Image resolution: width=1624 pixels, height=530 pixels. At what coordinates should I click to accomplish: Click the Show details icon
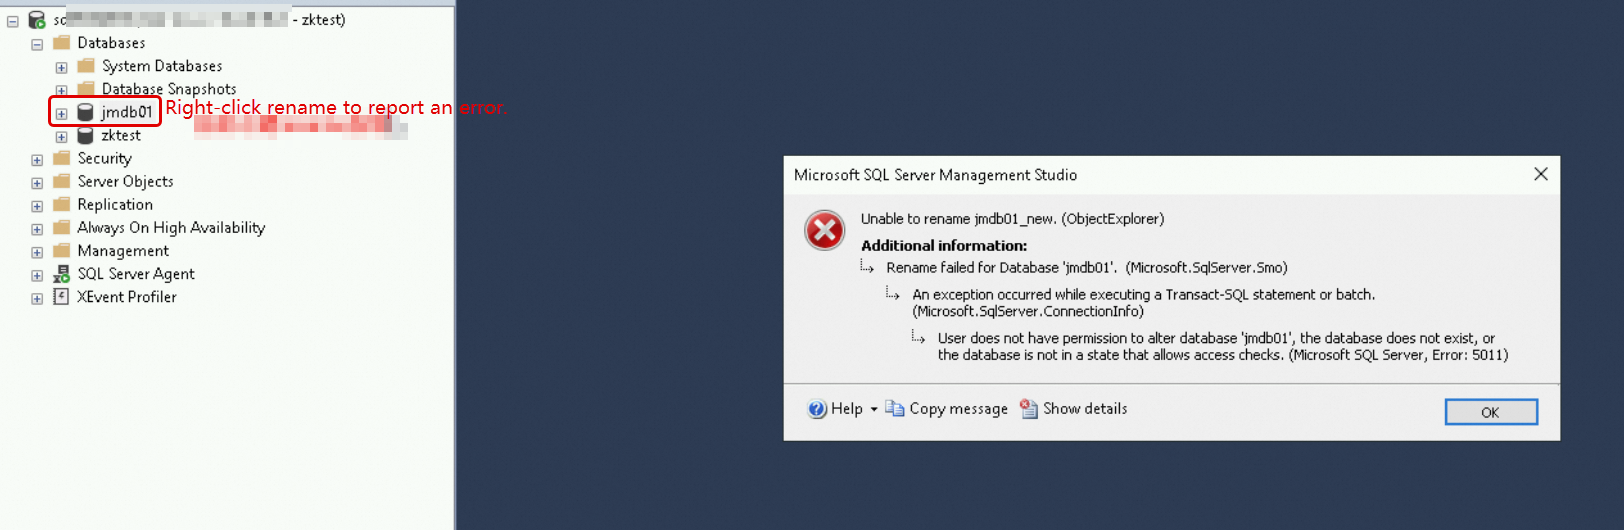1028,409
